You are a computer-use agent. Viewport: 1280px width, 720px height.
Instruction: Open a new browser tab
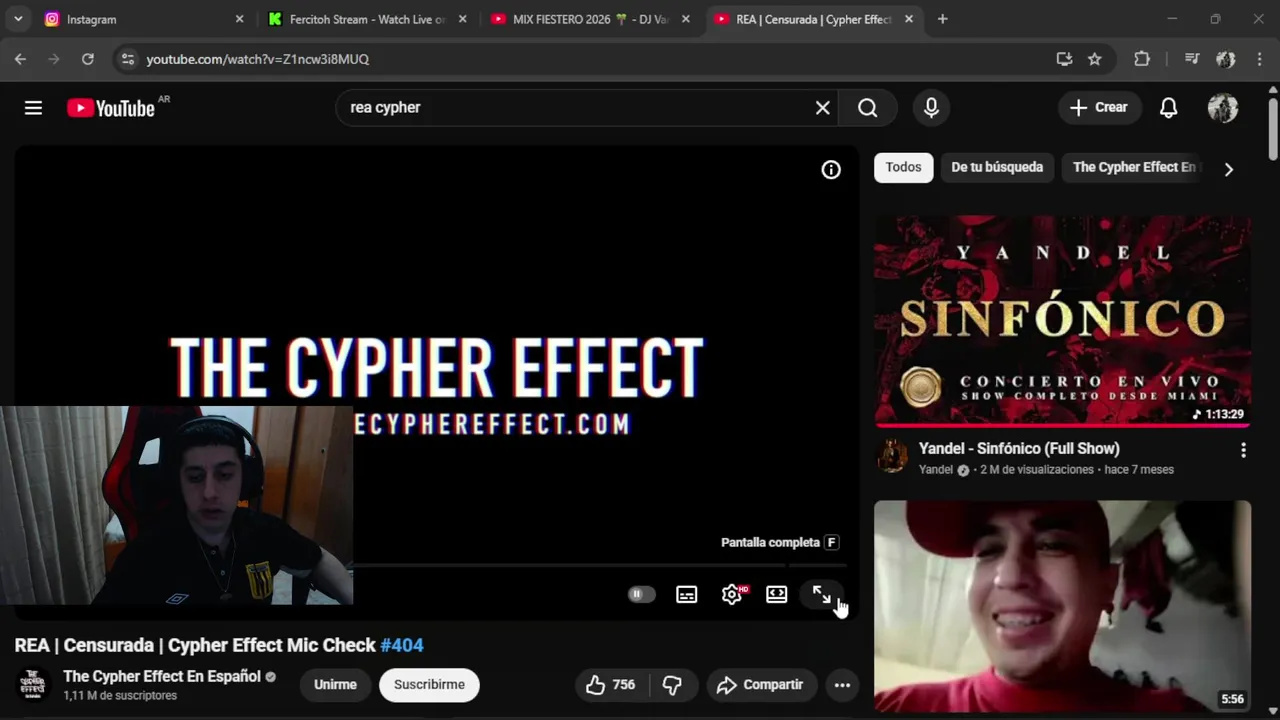click(942, 19)
